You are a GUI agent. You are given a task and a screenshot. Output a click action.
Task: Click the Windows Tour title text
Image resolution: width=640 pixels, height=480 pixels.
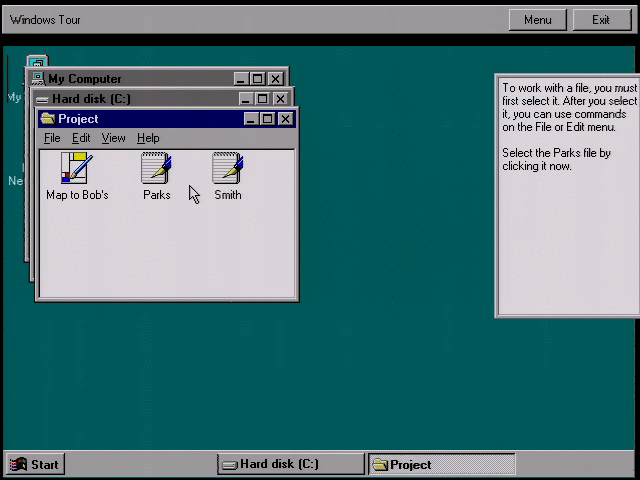pos(45,20)
